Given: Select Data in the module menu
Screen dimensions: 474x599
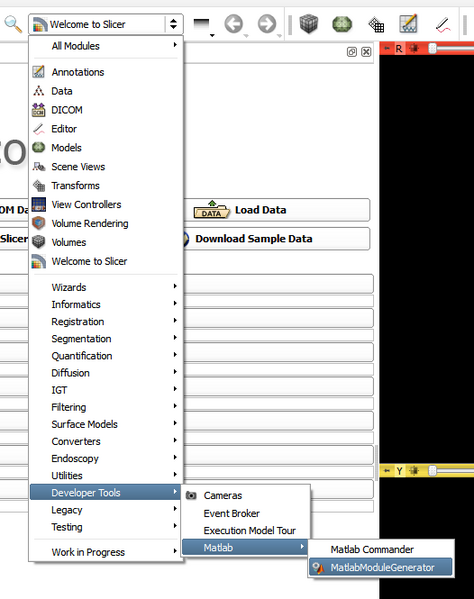Looking at the screenshot, I should (x=106, y=91).
